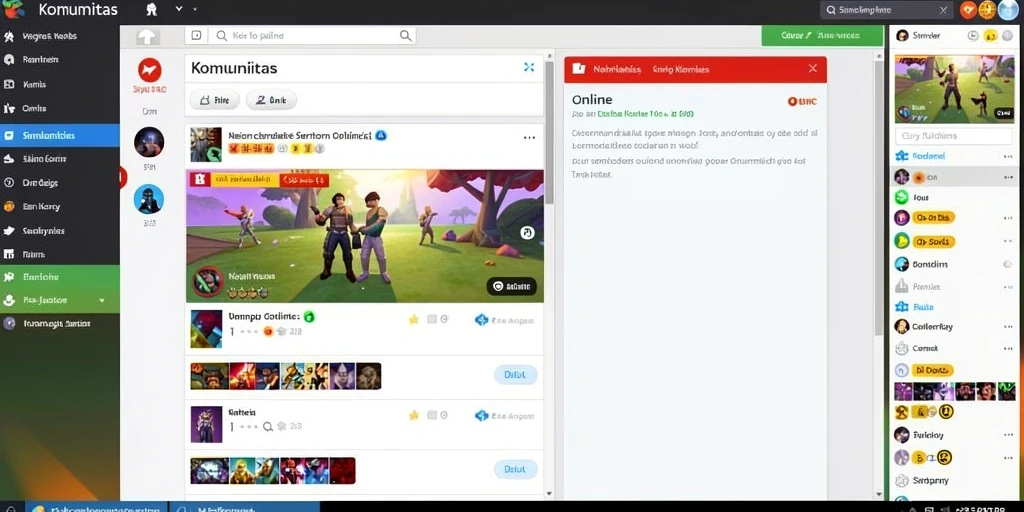Image resolution: width=1024 pixels, height=512 pixels.
Task: Click round white icon at banner's right edge
Action: click(x=527, y=232)
